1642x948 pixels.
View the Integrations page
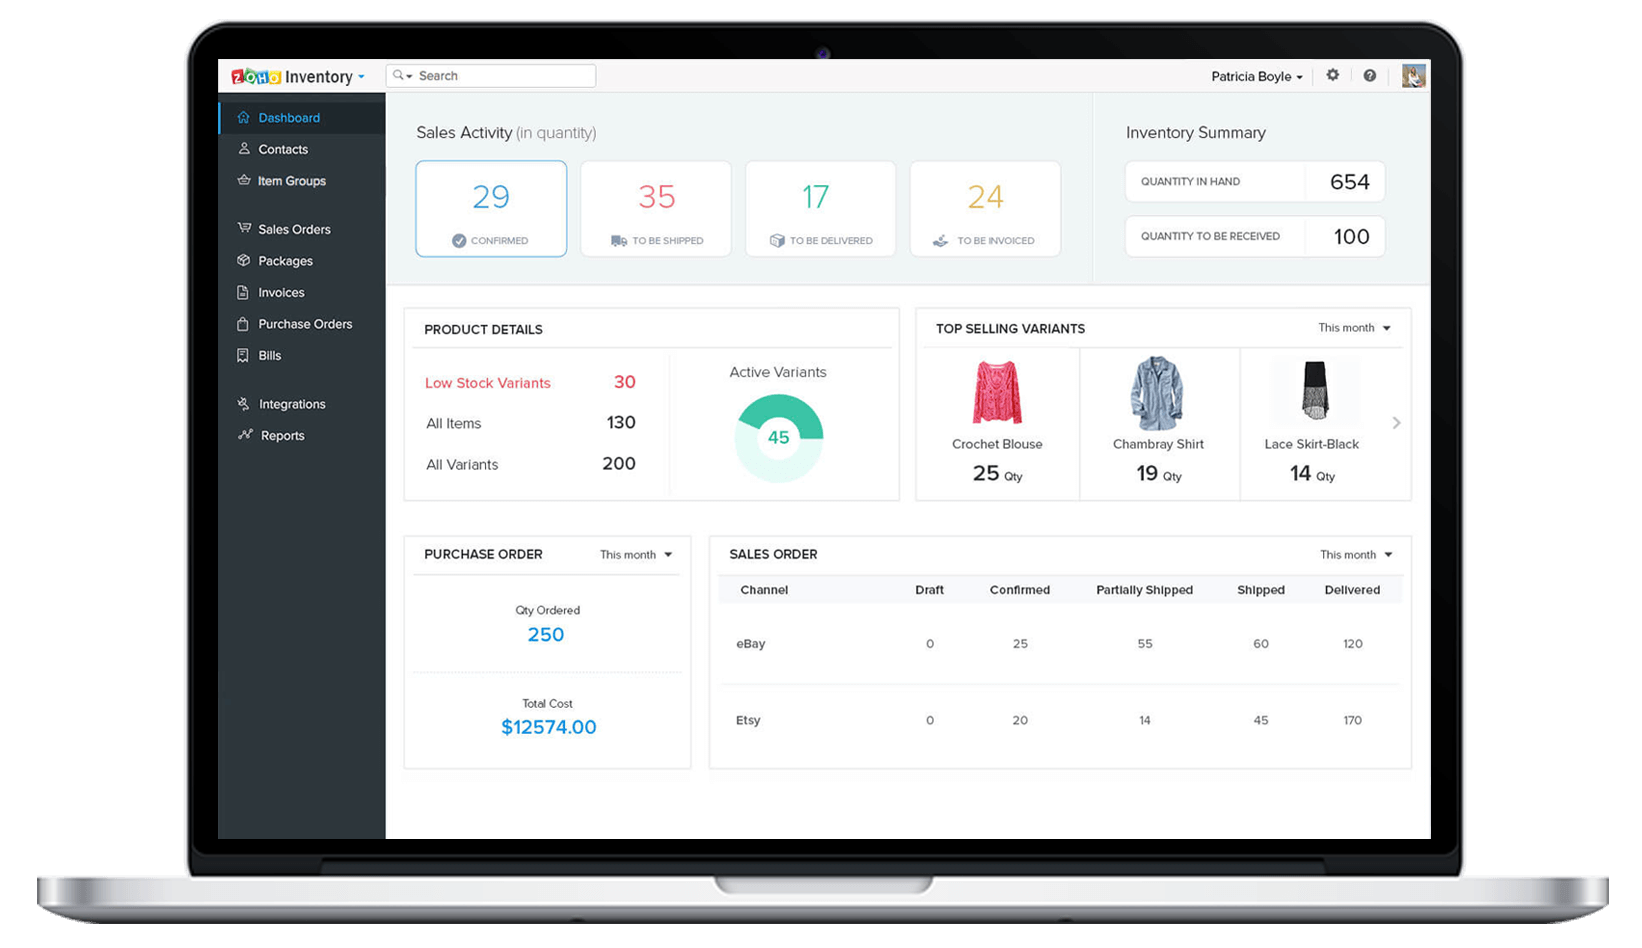292,404
